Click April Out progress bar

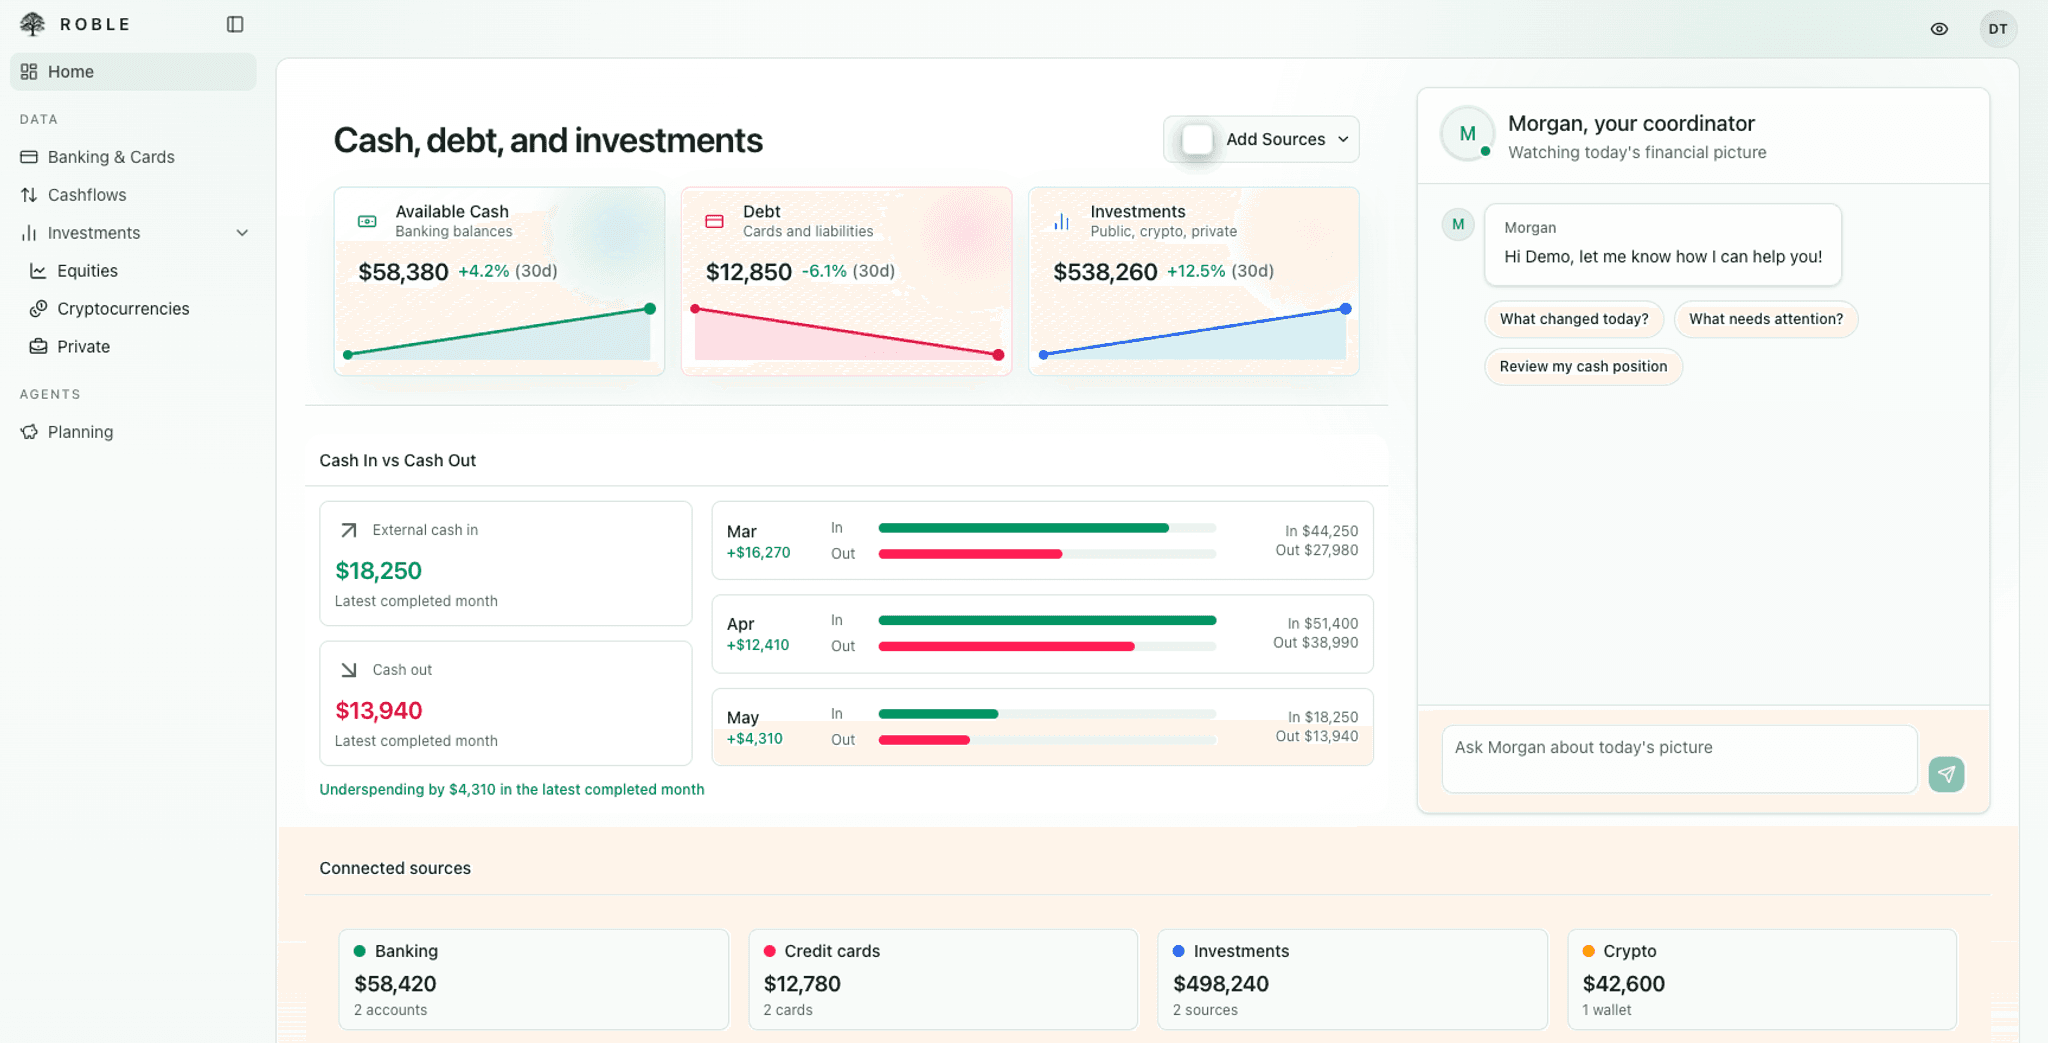pos(1047,646)
